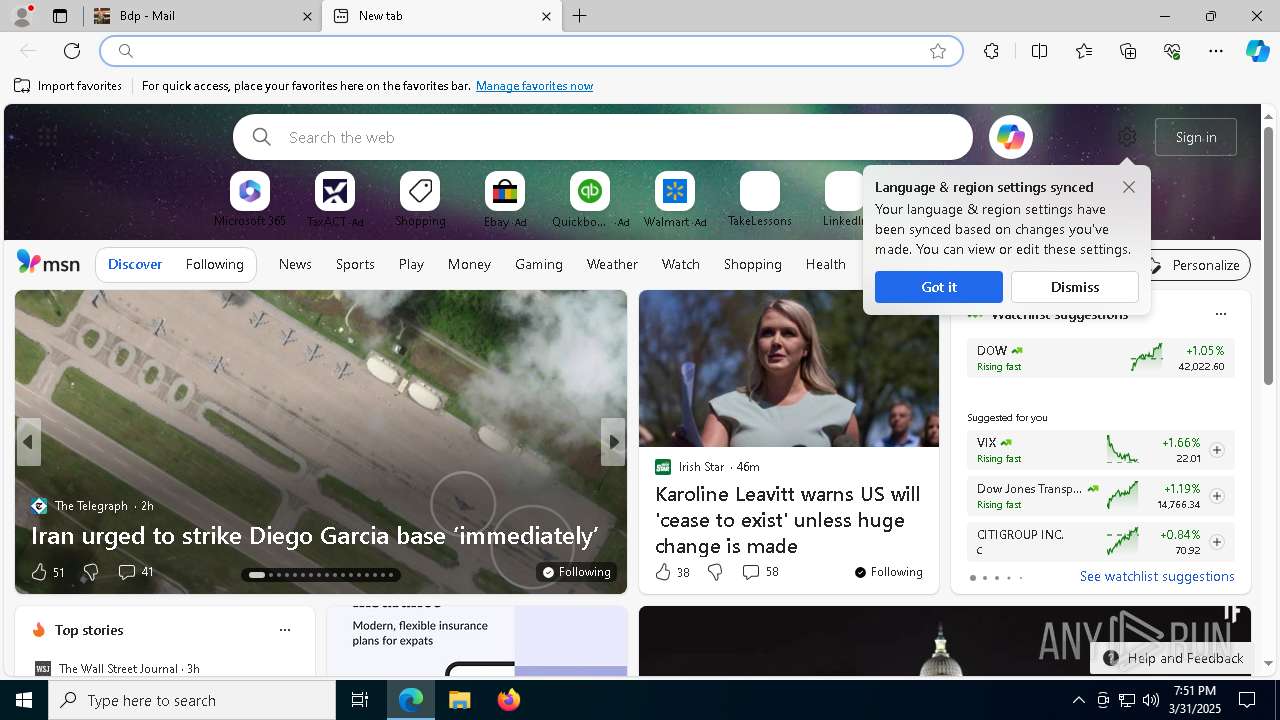Switch to Bdp - Mail tab

202,16
